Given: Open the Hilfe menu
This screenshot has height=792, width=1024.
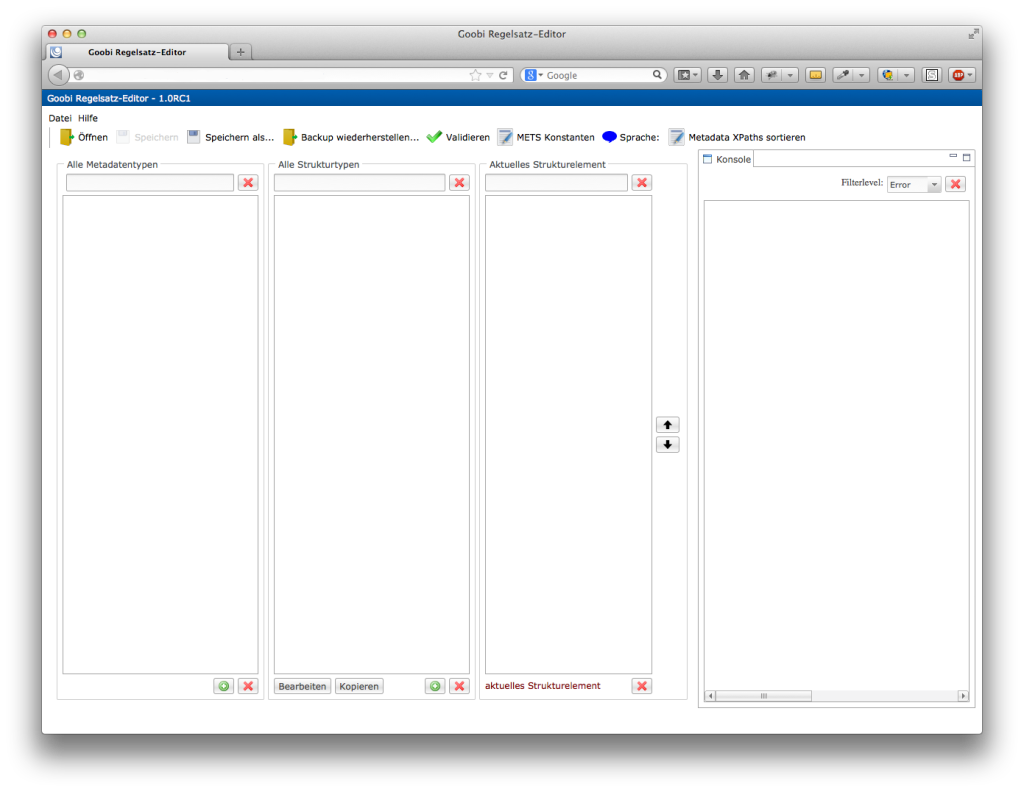Looking at the screenshot, I should pyautogui.click(x=88, y=118).
